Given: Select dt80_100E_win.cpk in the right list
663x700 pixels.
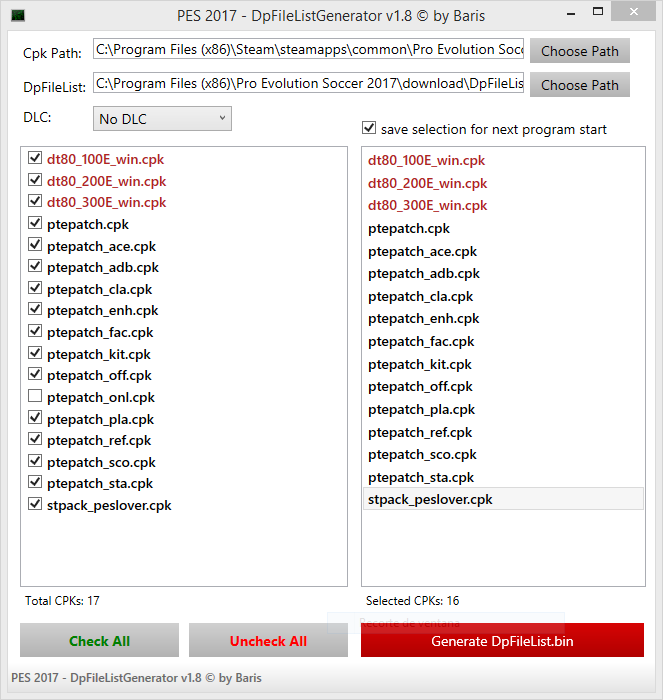Looking at the screenshot, I should pyautogui.click(x=503, y=160).
